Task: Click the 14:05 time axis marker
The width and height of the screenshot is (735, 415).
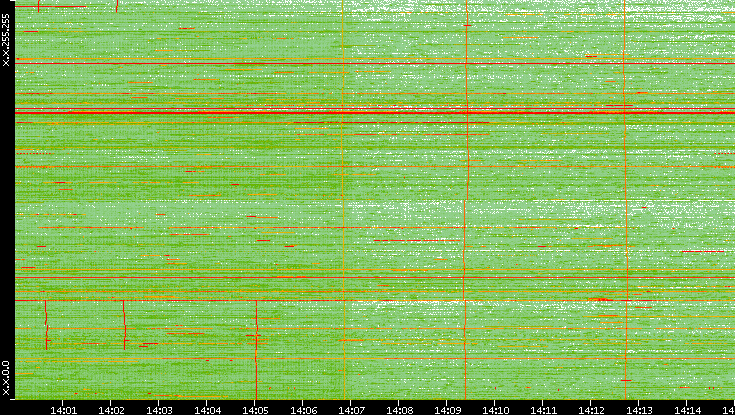Action: tap(256, 408)
